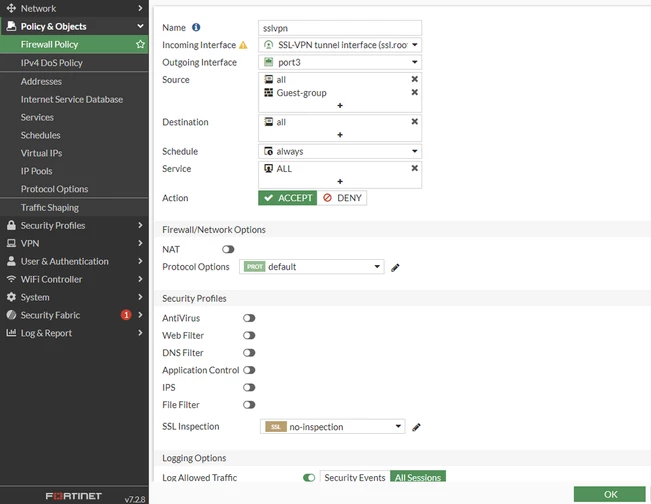Click the User & Authentication person icon
The width and height of the screenshot is (651, 504).
coord(11,261)
